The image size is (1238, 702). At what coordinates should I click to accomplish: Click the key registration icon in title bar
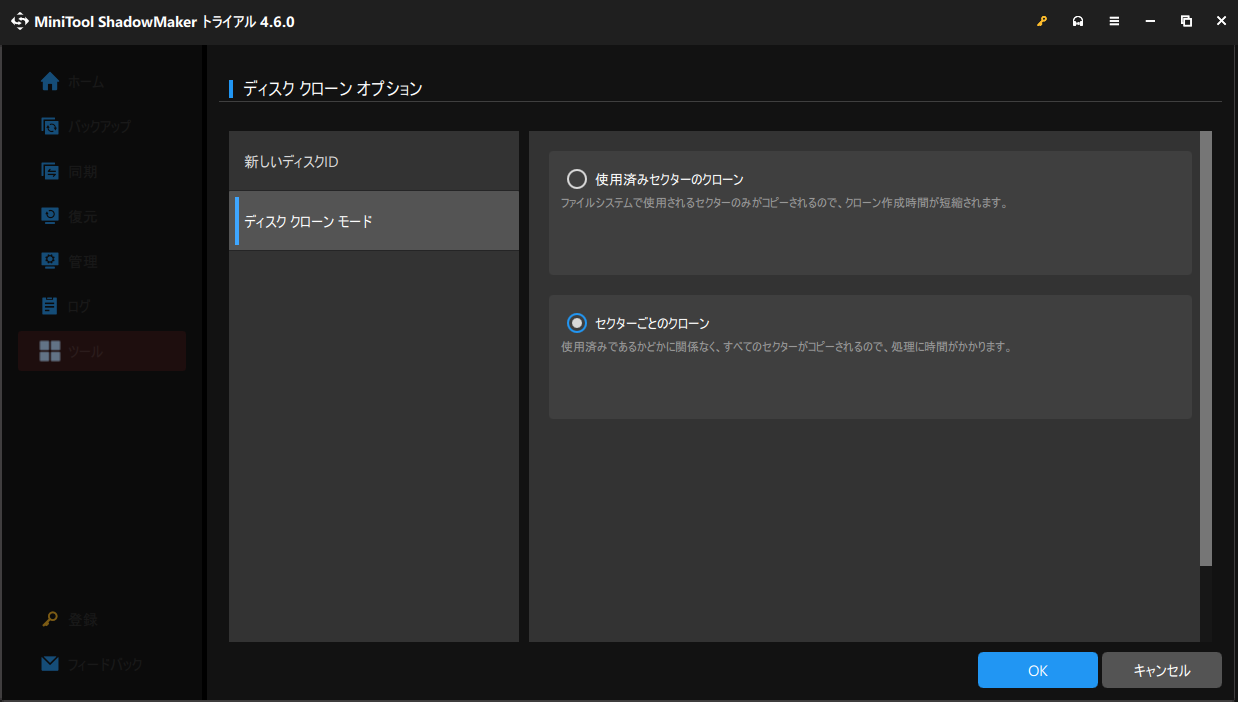coord(1042,21)
